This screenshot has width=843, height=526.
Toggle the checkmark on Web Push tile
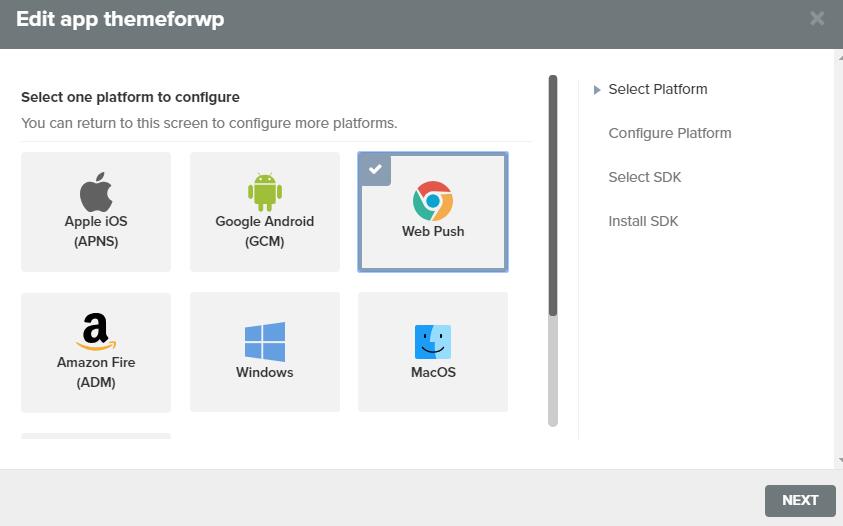[374, 169]
